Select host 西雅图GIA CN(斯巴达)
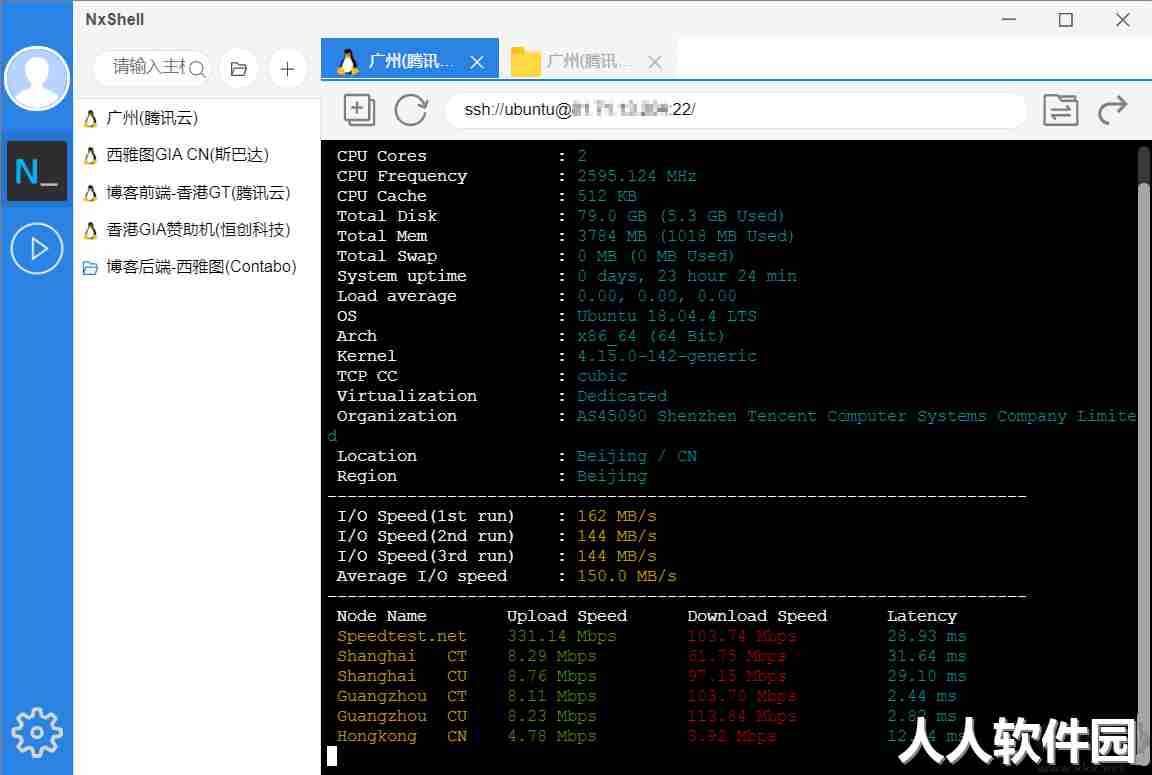Image resolution: width=1152 pixels, height=775 pixels. tap(198, 155)
